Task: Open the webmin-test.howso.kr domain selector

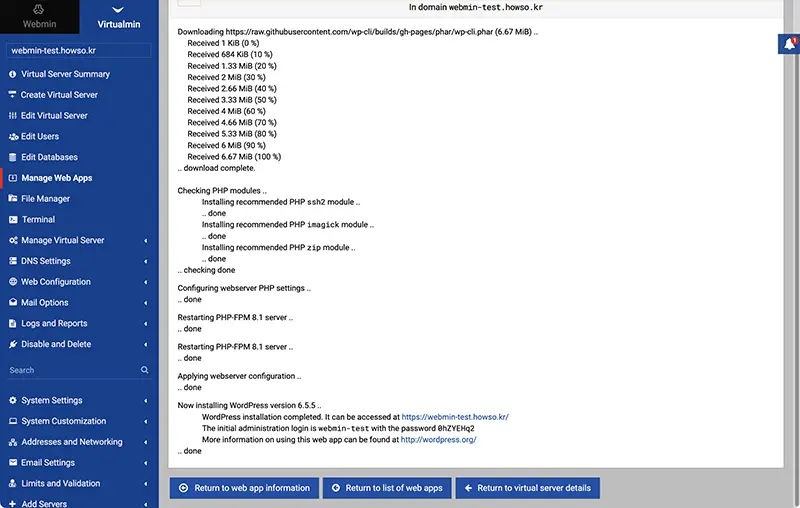Action: click(79, 50)
